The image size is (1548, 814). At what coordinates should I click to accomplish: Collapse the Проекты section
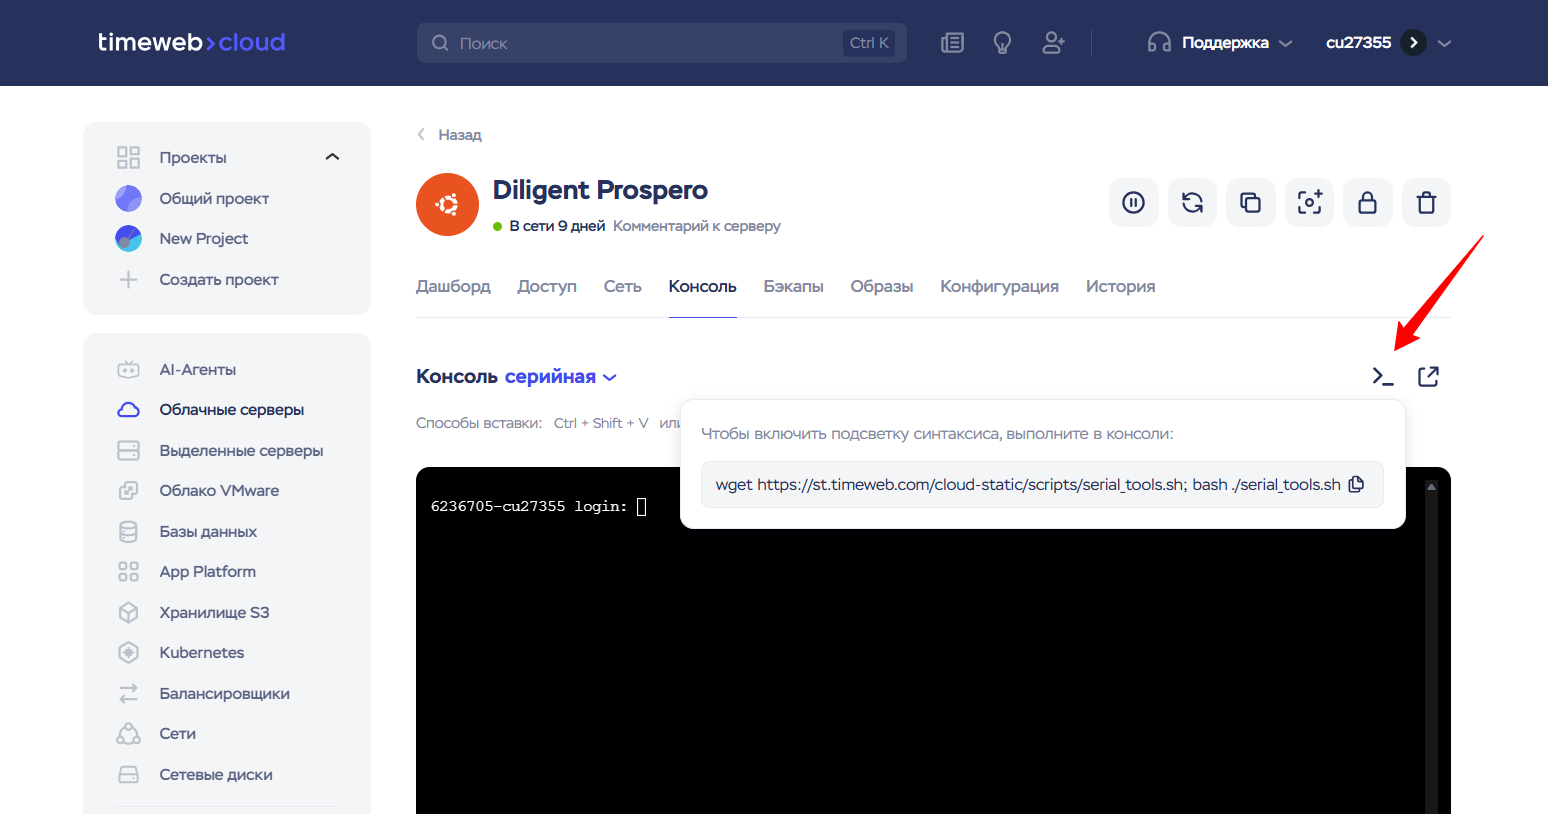332,157
